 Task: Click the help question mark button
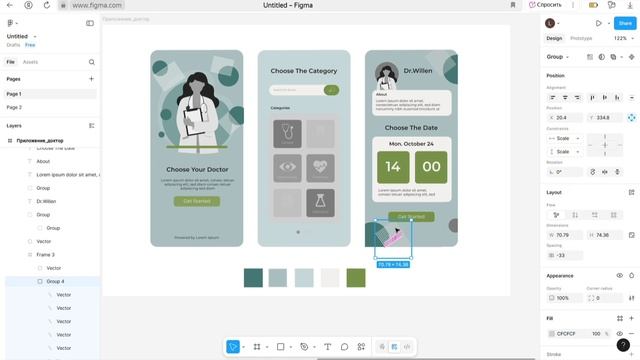623,345
